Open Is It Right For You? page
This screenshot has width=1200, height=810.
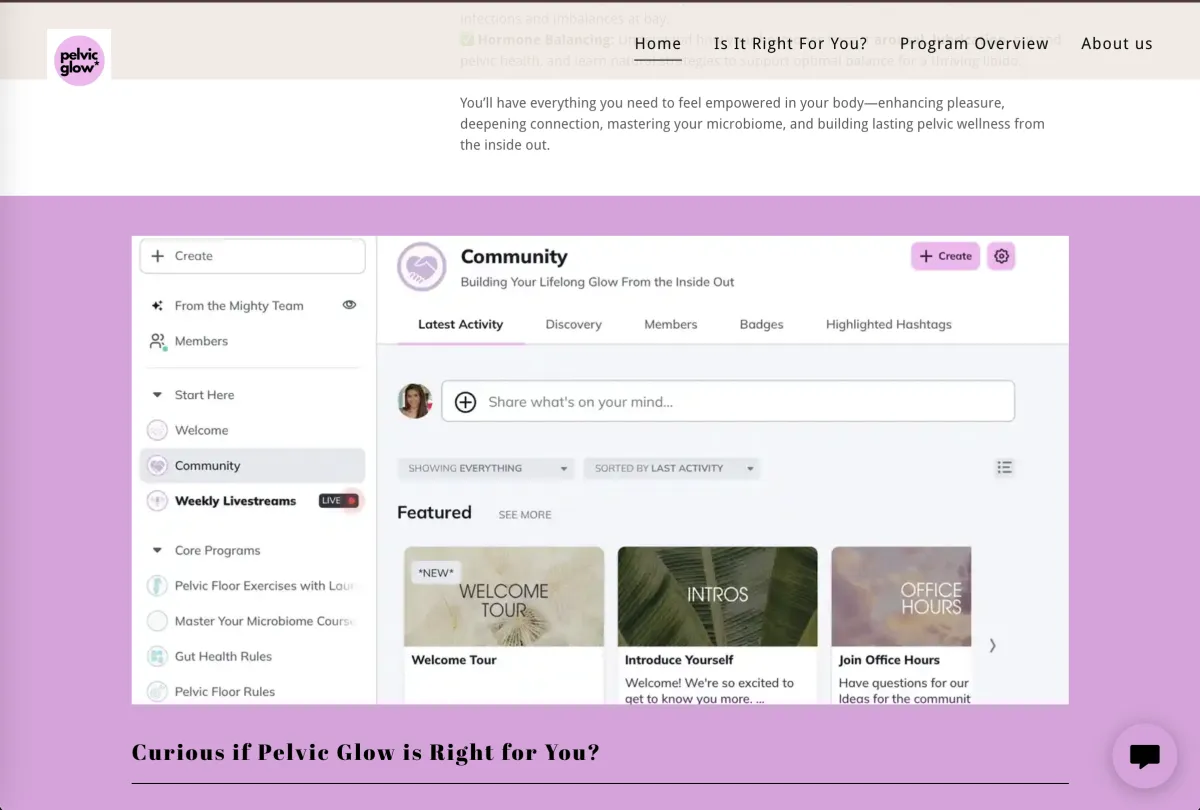(x=790, y=43)
